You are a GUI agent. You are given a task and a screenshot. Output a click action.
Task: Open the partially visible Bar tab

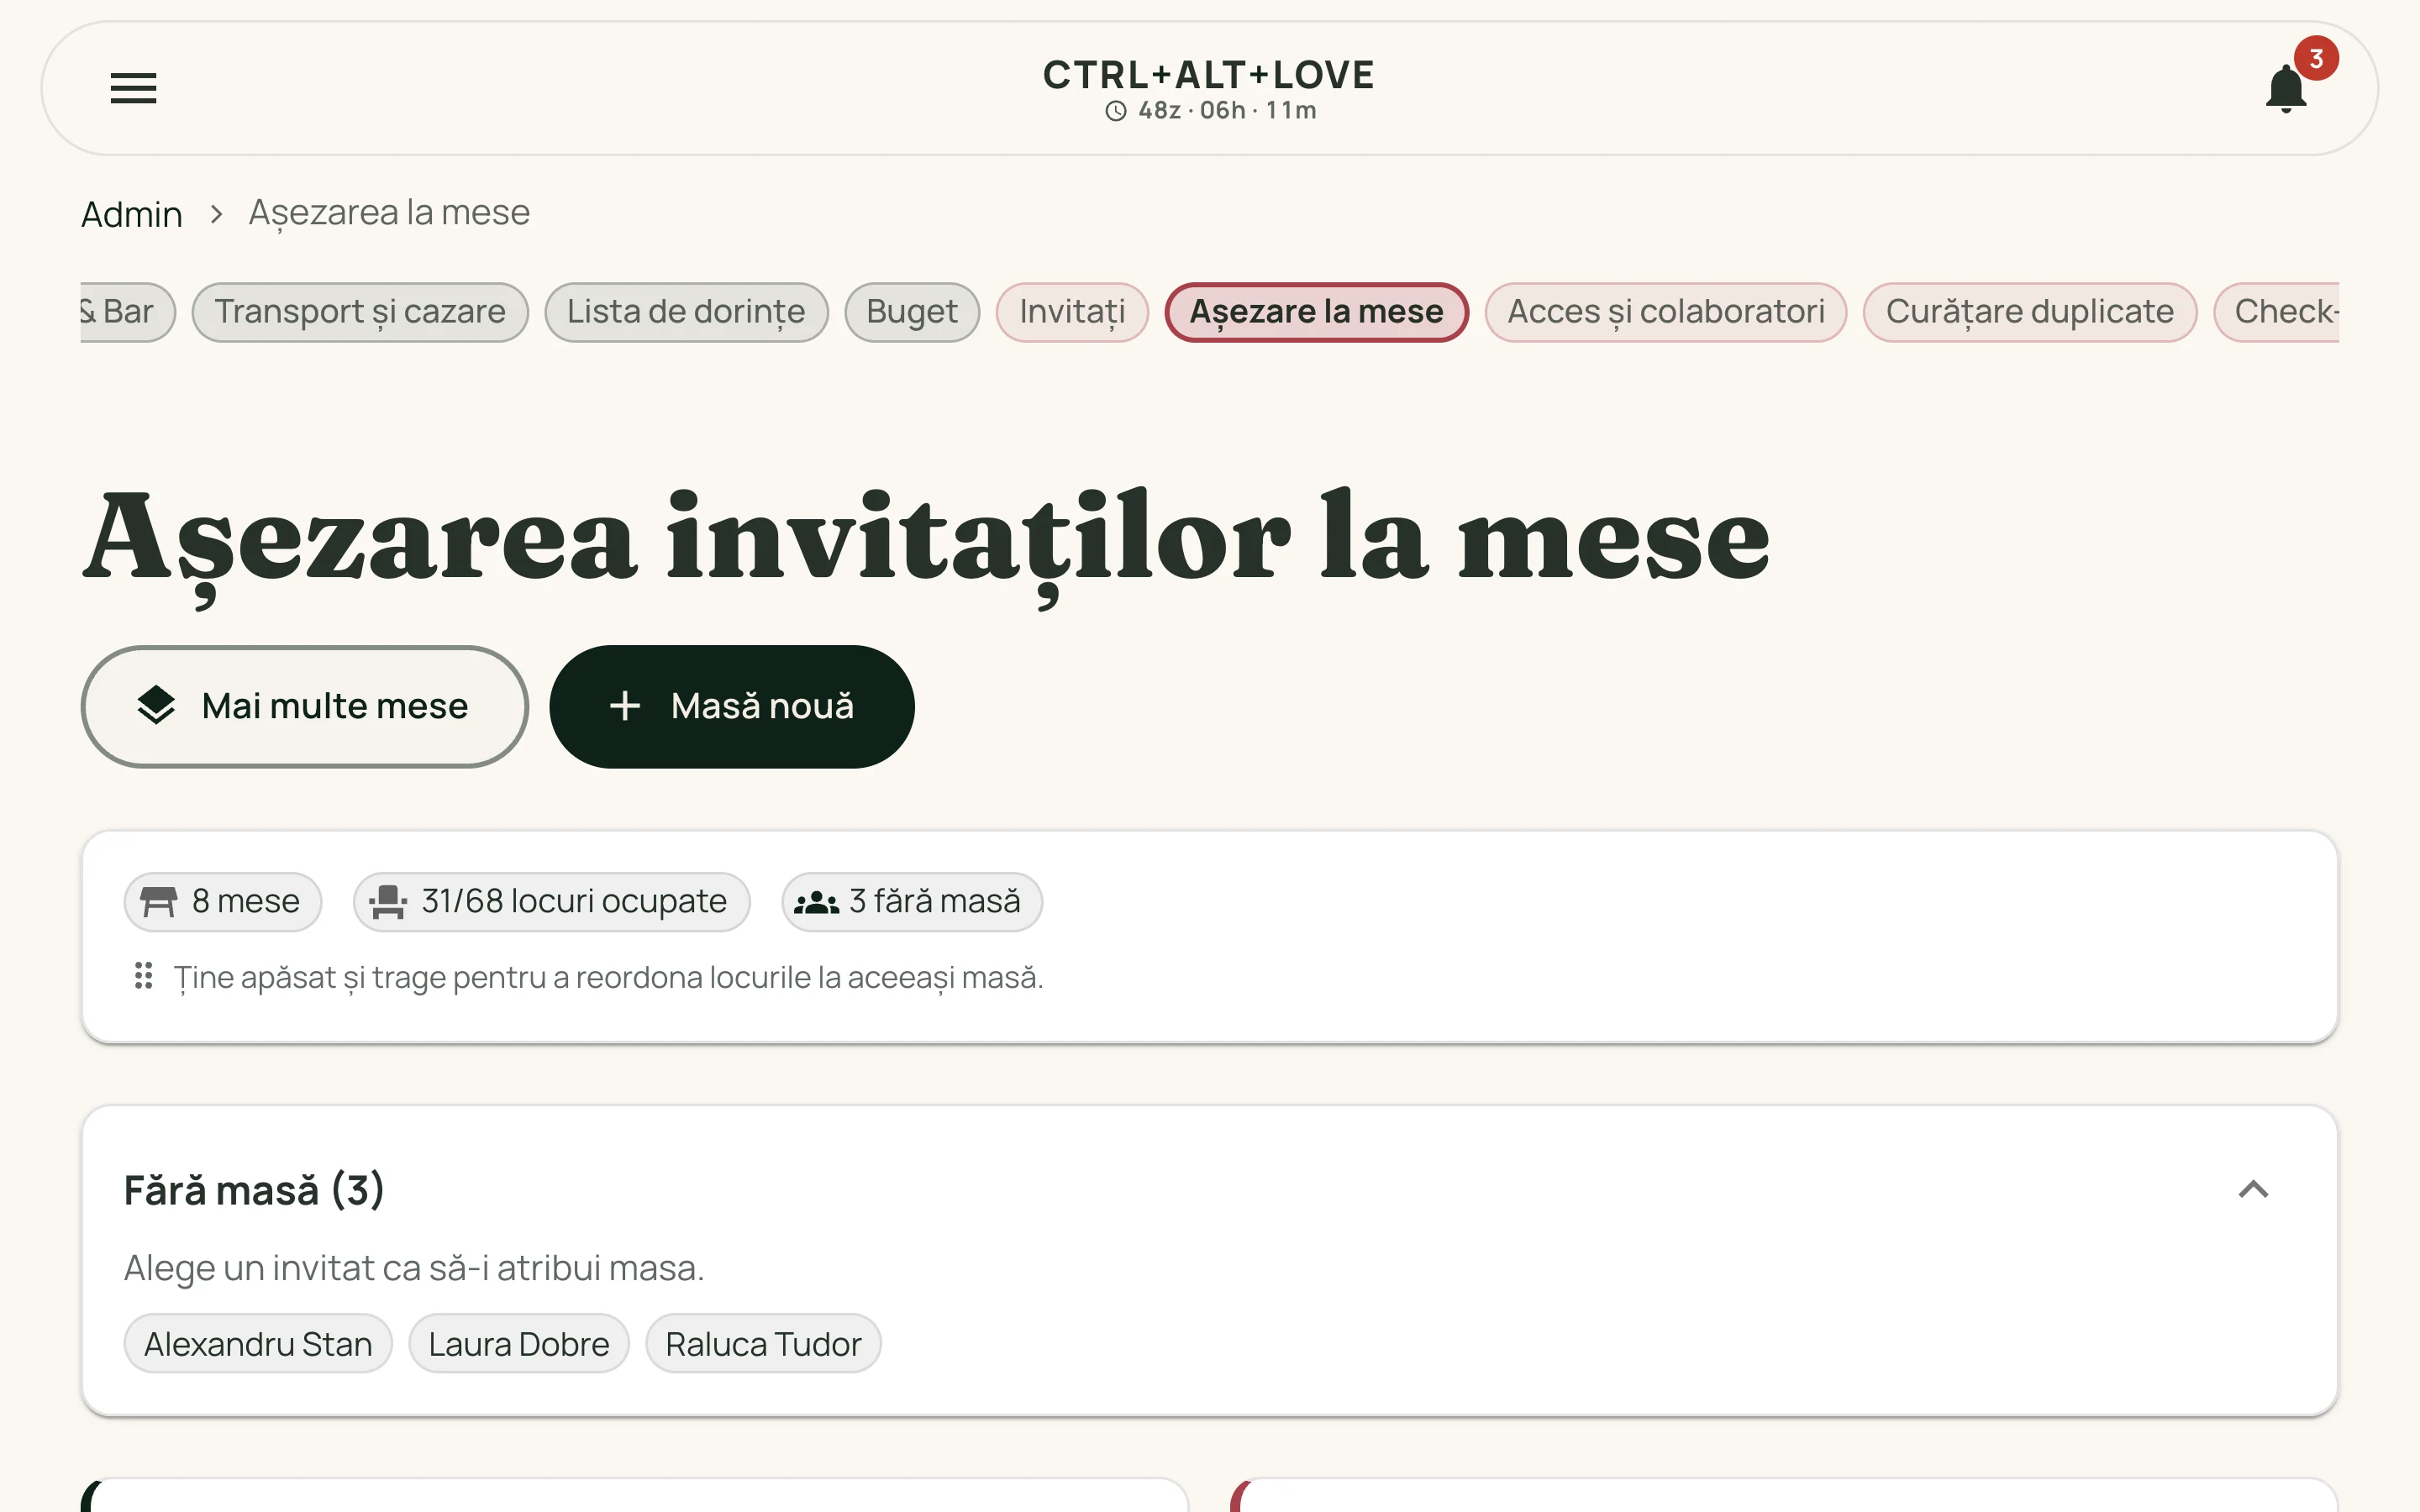click(127, 312)
